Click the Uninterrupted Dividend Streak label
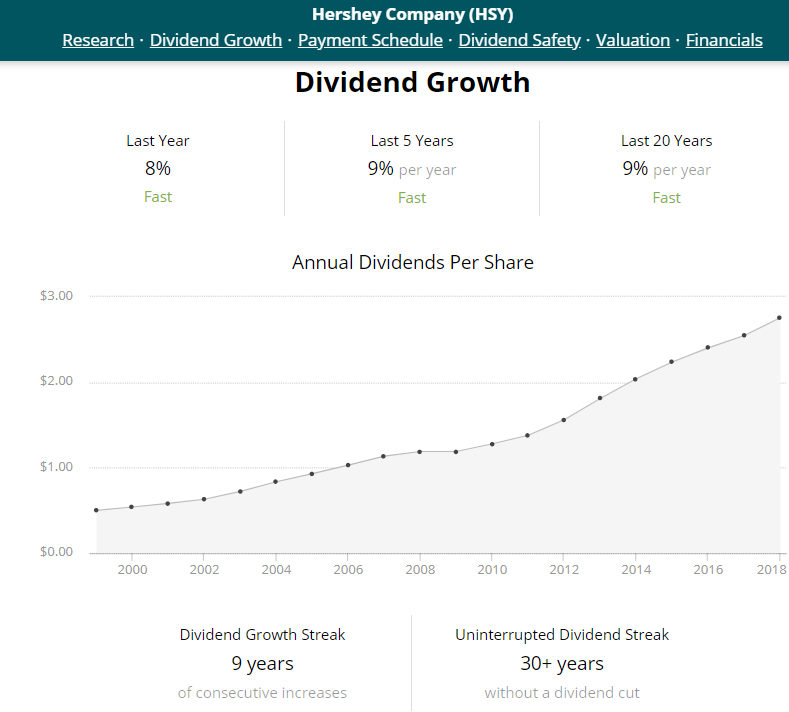Viewport: 789px width, 712px height. (x=562, y=635)
